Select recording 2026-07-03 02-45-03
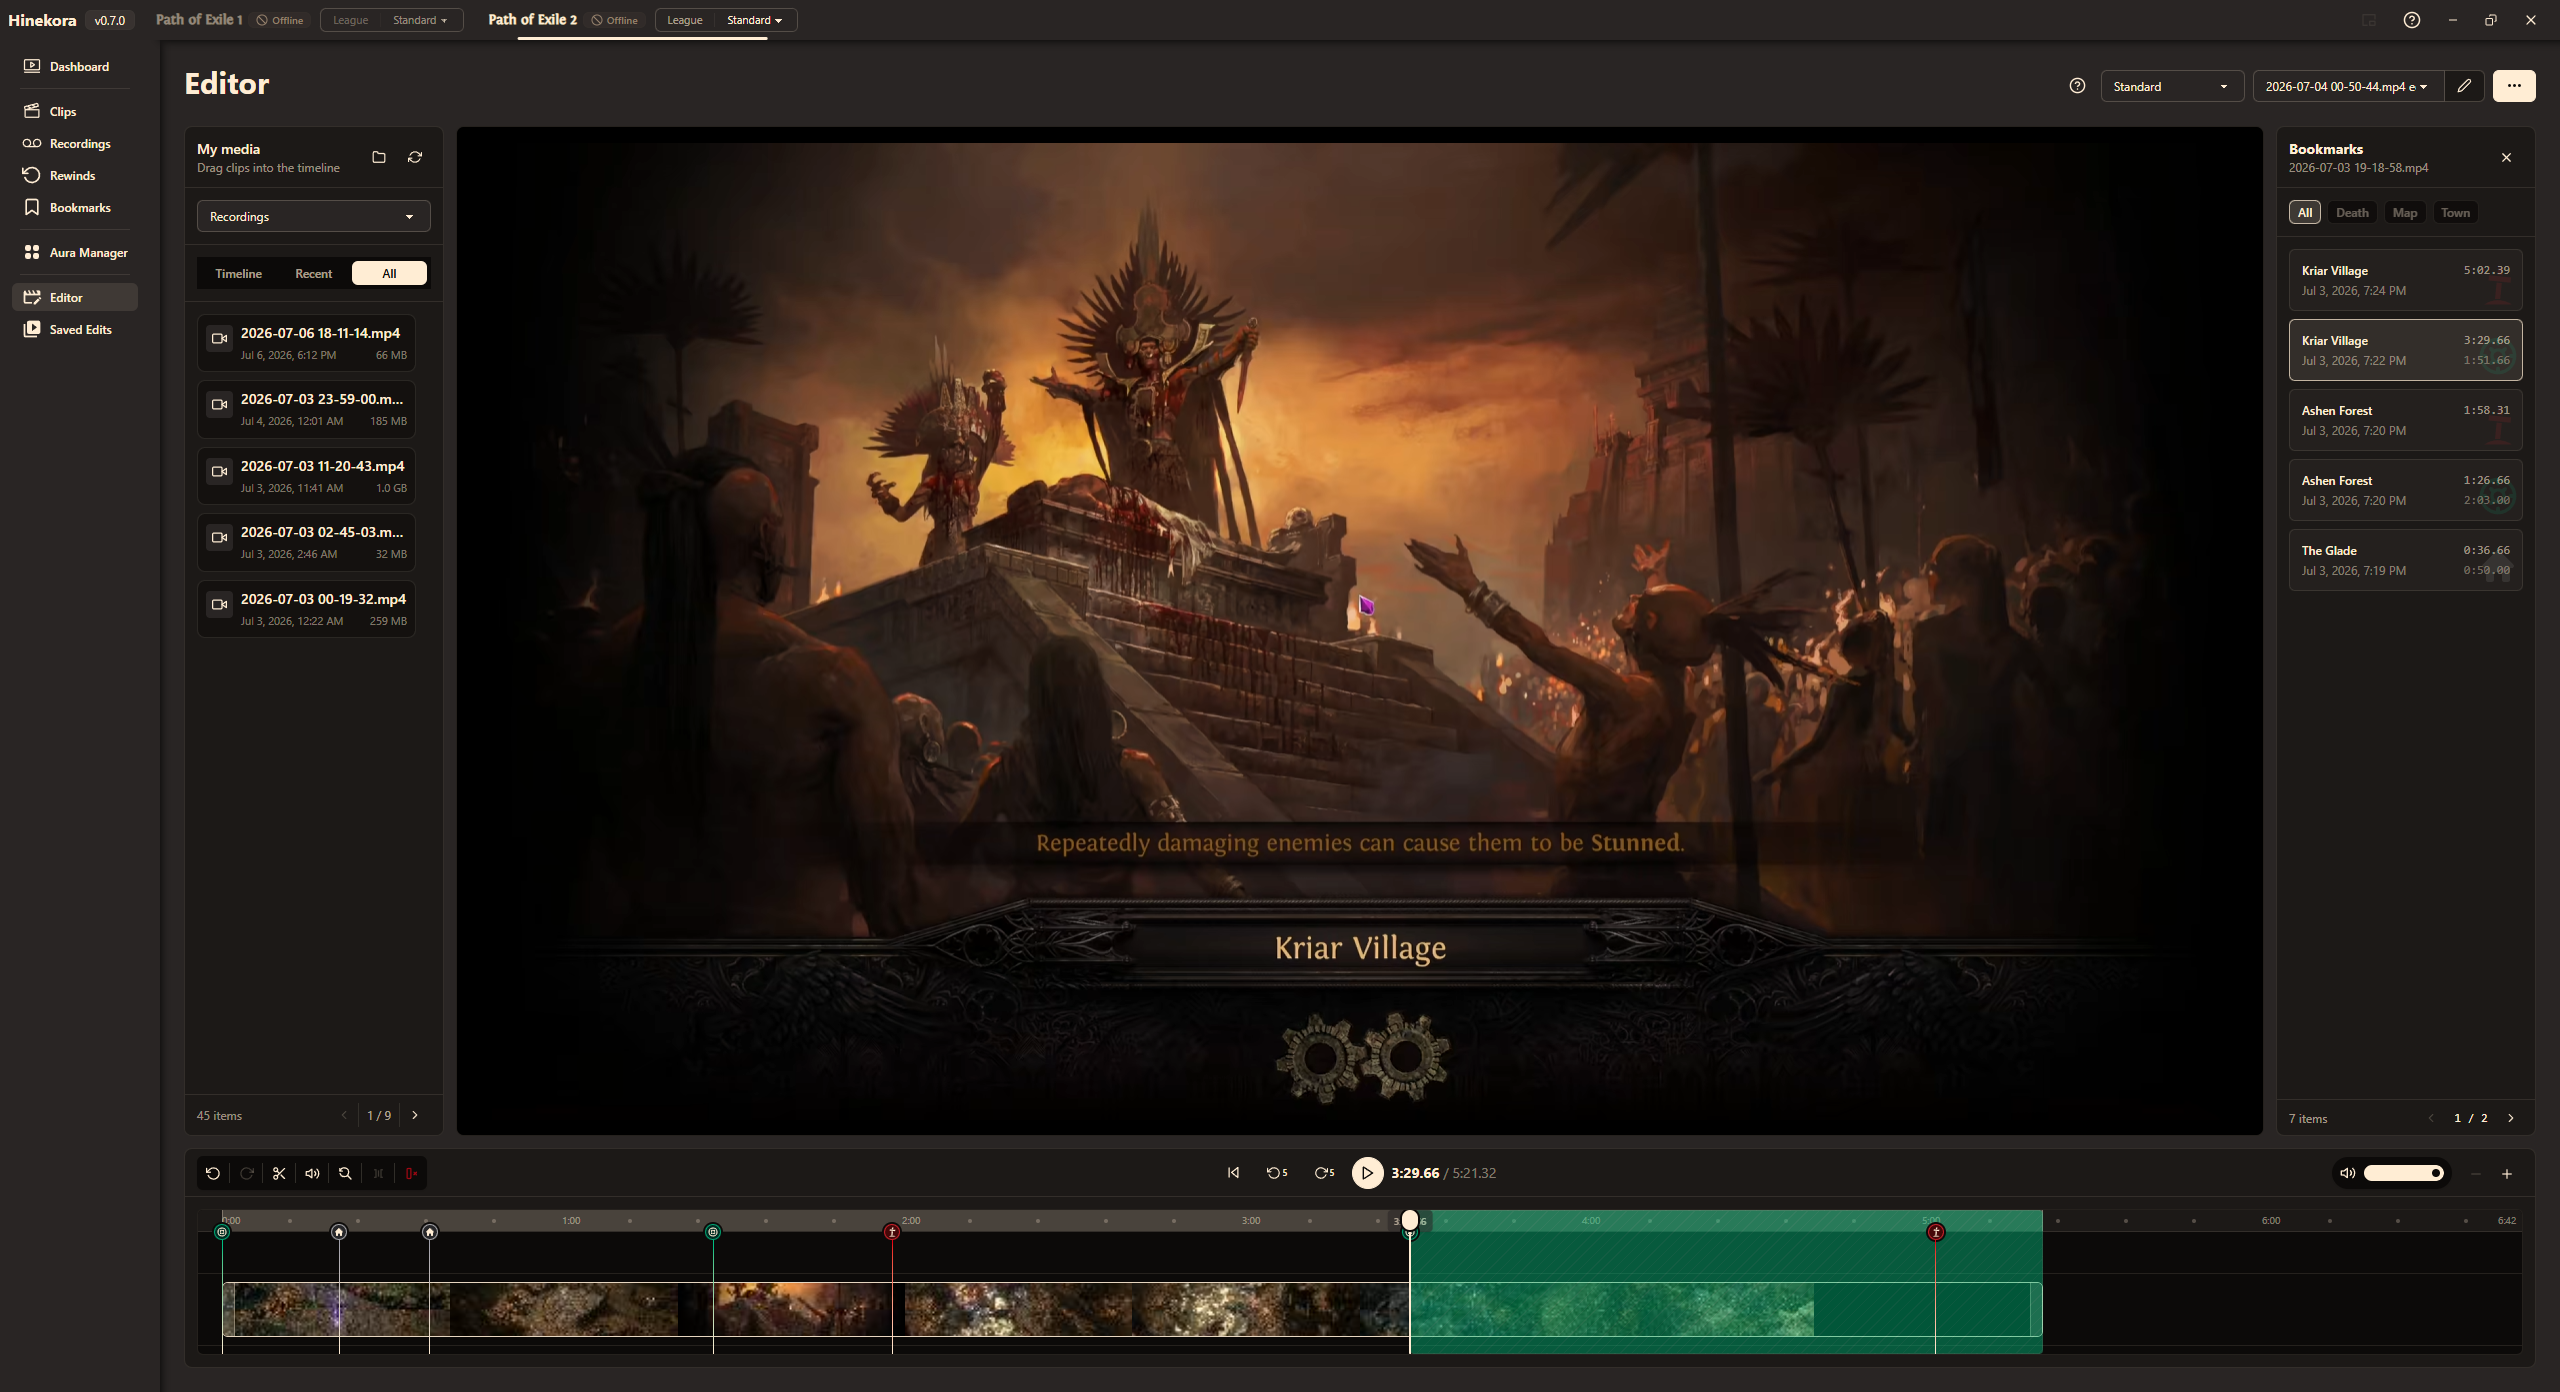 tap(306, 542)
